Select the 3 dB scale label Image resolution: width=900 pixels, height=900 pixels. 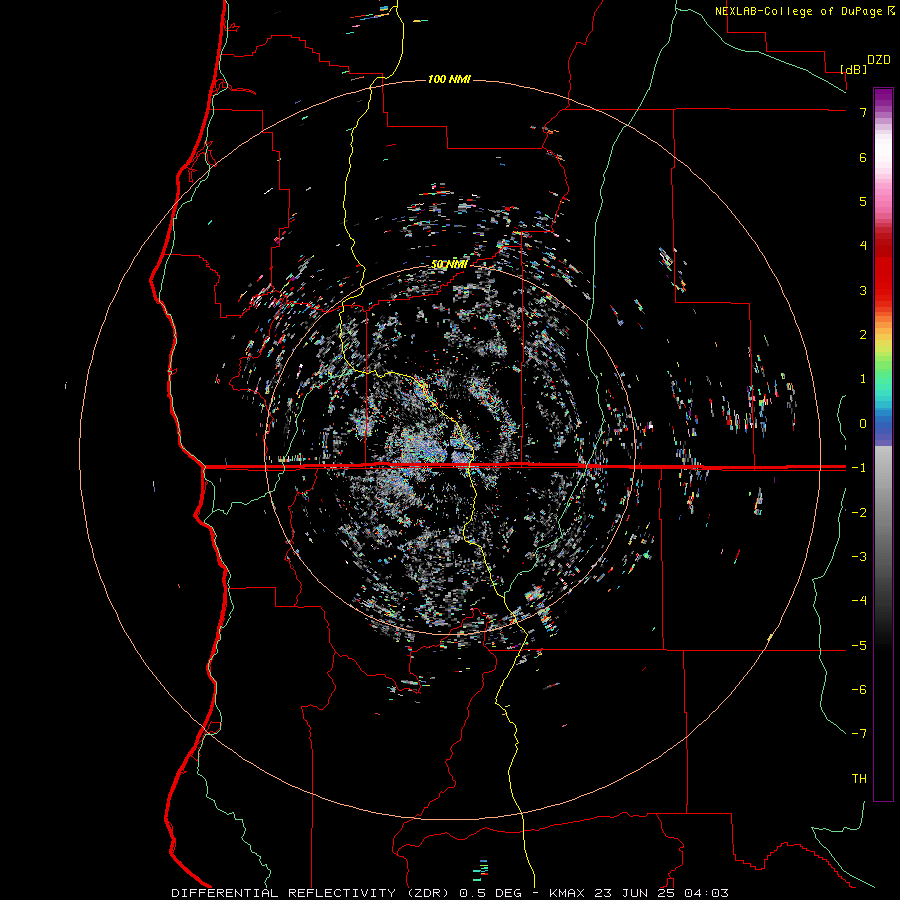863,290
